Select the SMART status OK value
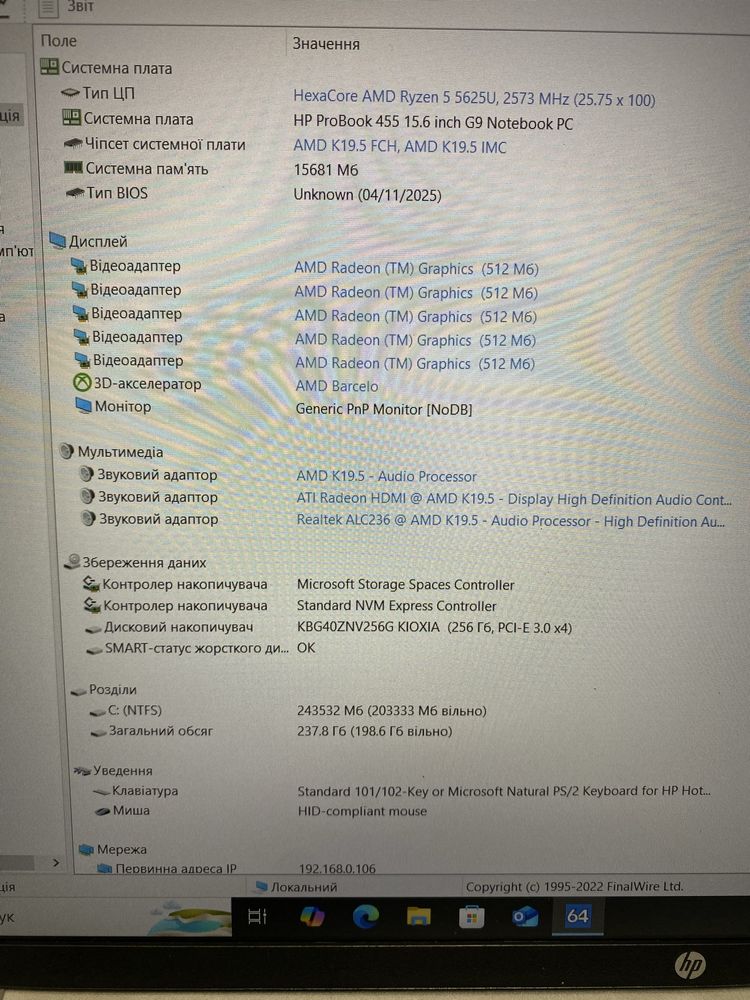750x1000 pixels. [x=306, y=648]
